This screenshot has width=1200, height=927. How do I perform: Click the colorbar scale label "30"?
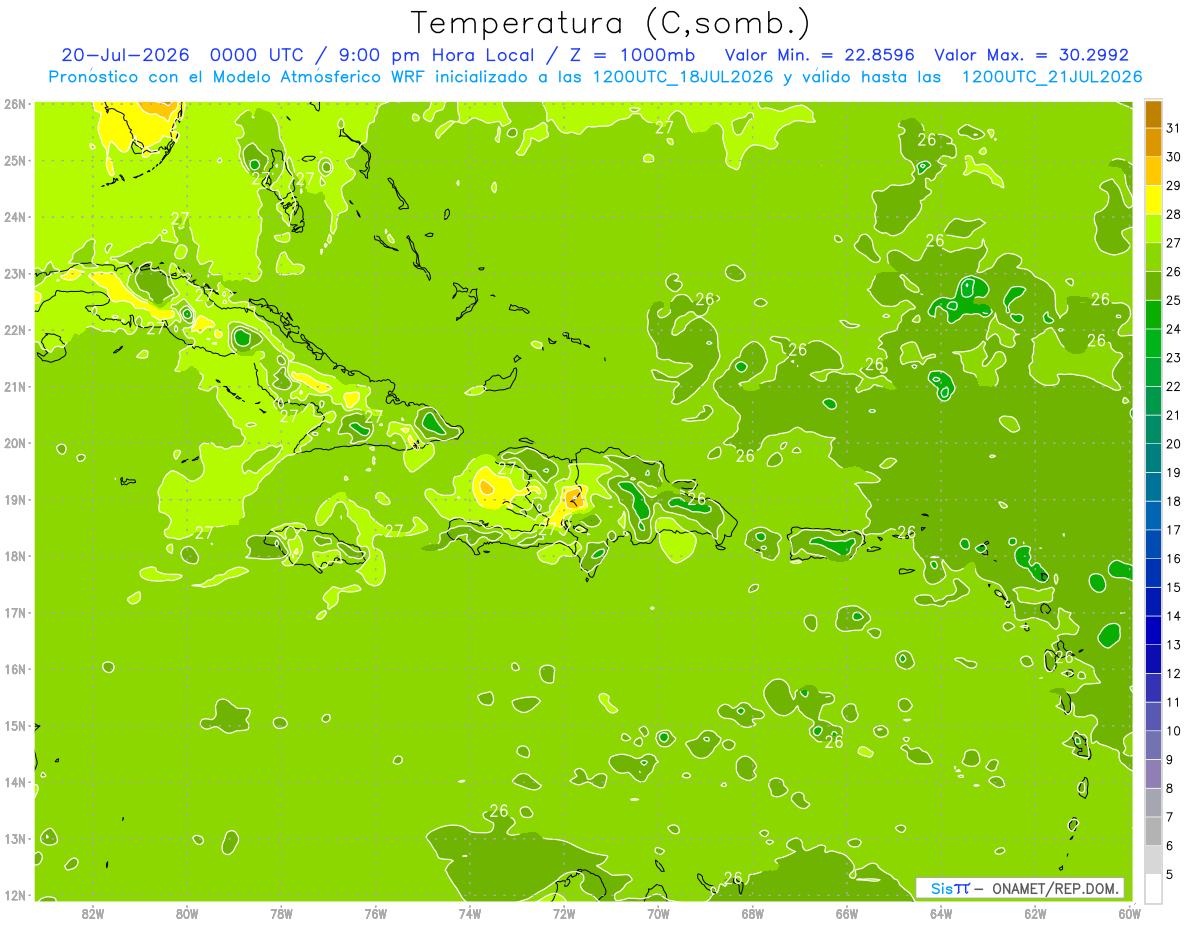click(x=1173, y=157)
